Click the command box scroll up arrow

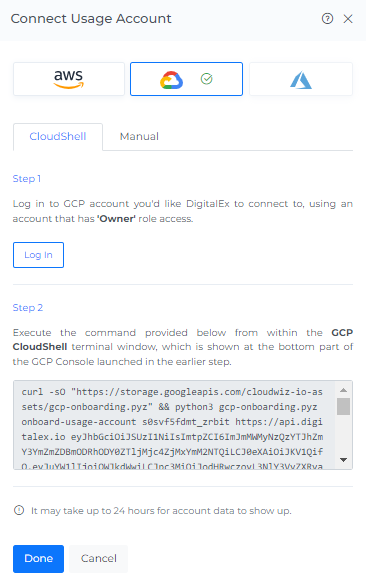coord(343,390)
